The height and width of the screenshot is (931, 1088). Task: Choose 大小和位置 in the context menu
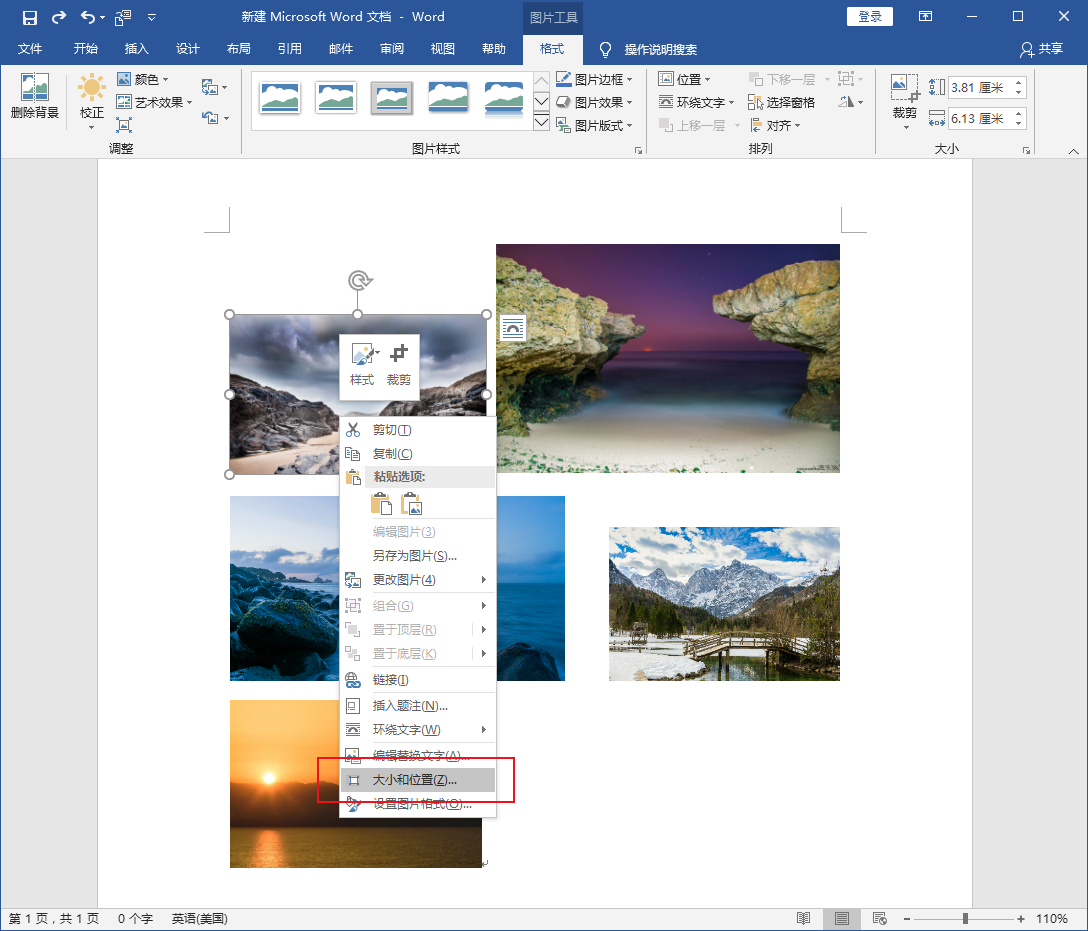pos(414,779)
